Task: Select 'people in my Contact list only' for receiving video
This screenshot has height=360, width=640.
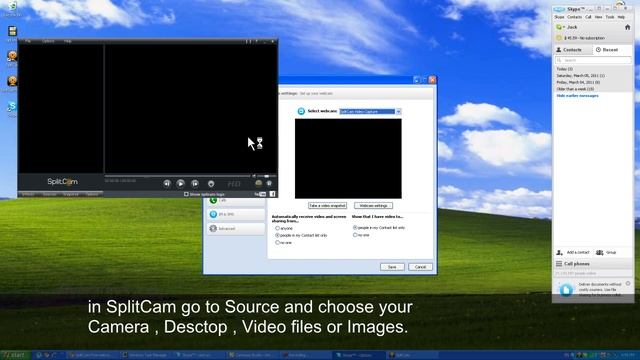Action: click(x=278, y=236)
